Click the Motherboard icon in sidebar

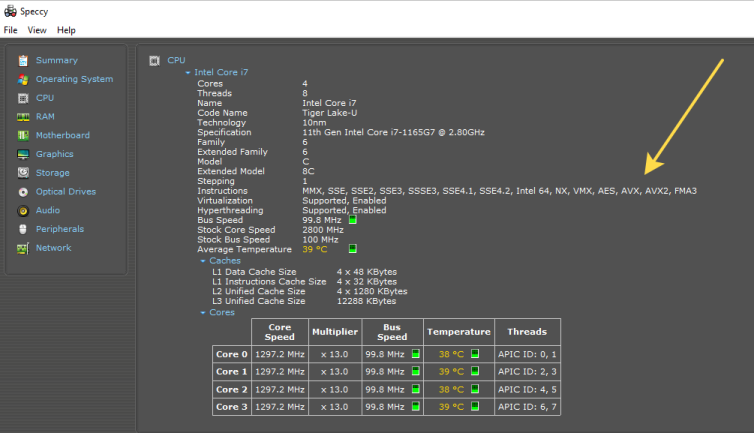click(23, 136)
